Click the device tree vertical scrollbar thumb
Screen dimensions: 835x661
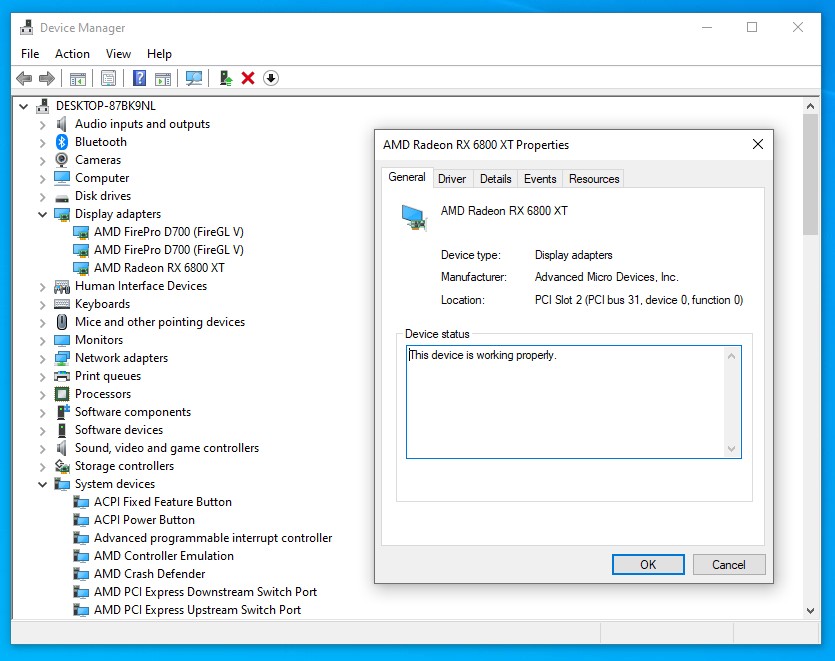click(x=811, y=174)
